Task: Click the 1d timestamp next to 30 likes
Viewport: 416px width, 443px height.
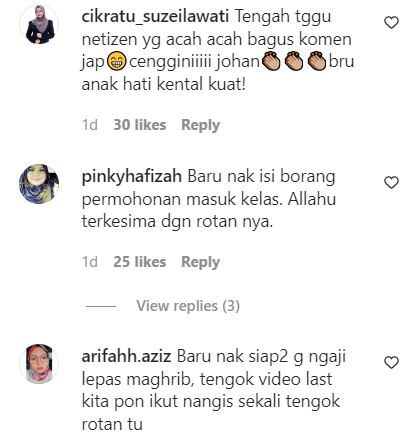Action: 90,125
